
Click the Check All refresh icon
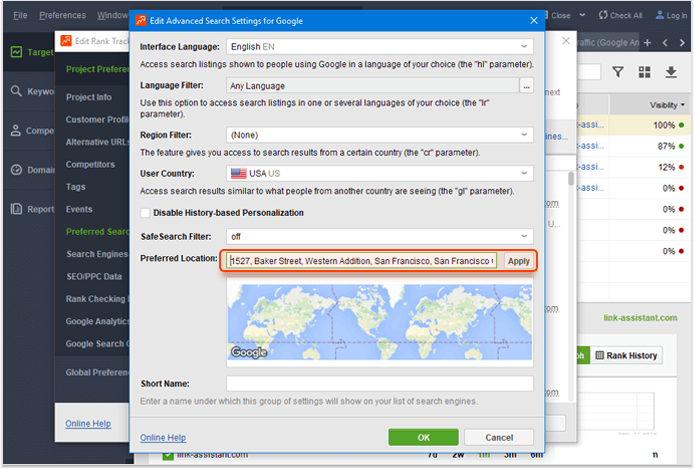(603, 15)
